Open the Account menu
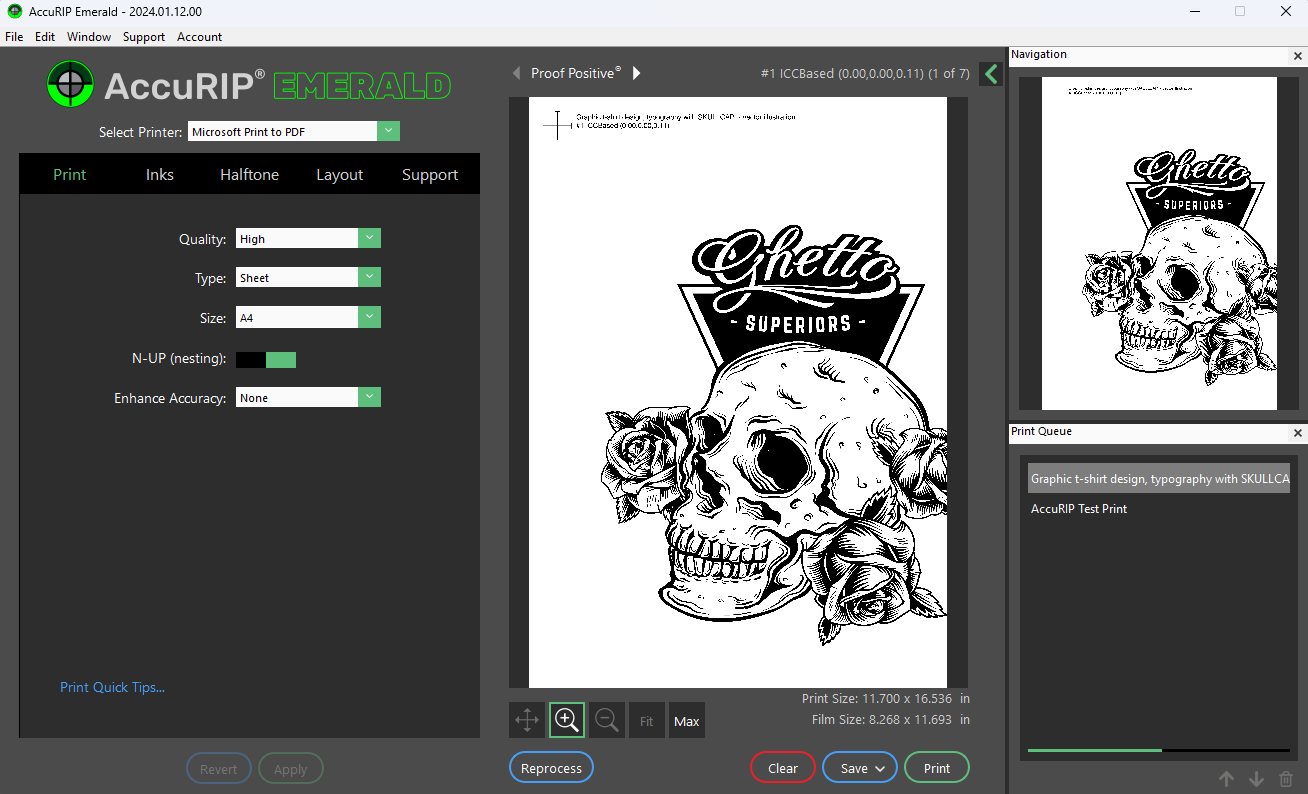The image size is (1308, 794). click(200, 37)
